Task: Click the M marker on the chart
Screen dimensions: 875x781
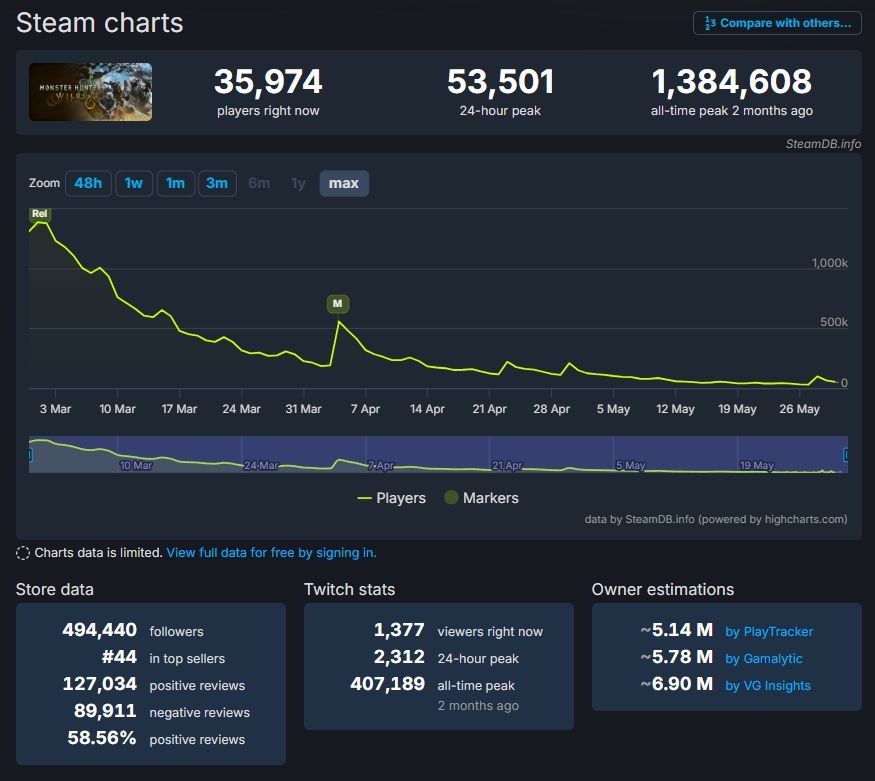Action: pyautogui.click(x=338, y=304)
